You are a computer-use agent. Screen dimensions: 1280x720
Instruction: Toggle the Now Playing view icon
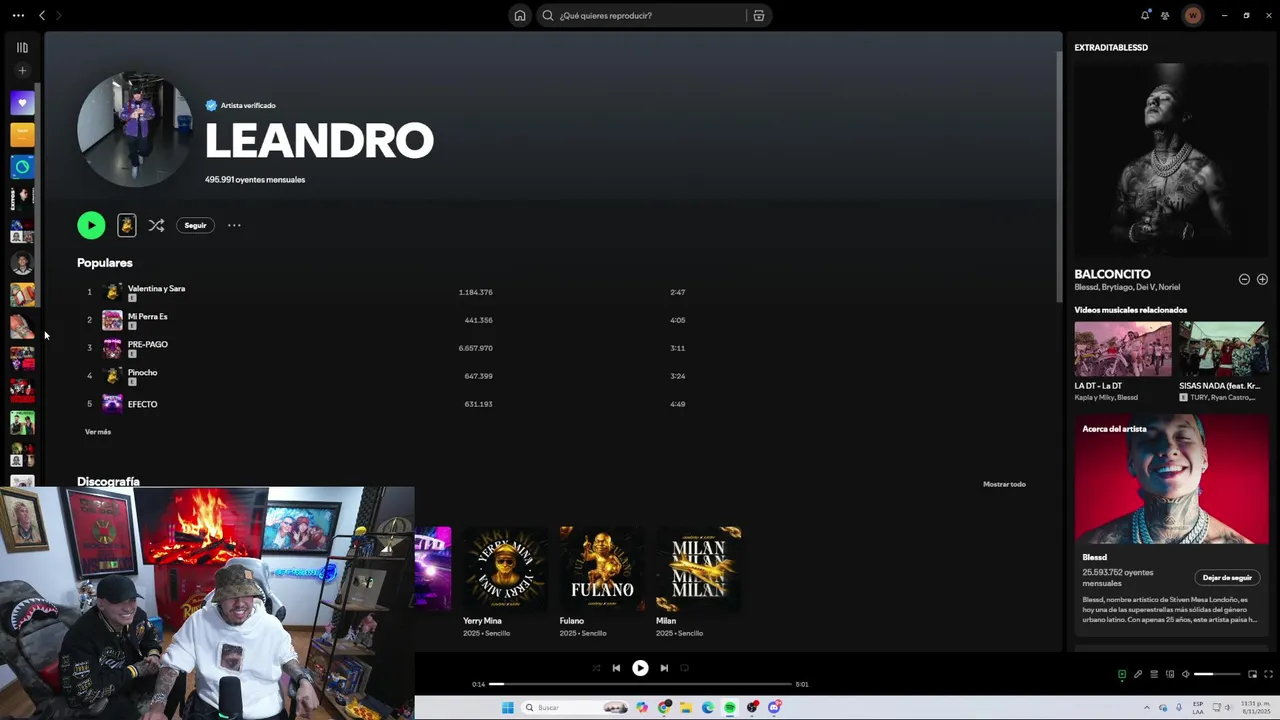pyautogui.click(x=1121, y=674)
